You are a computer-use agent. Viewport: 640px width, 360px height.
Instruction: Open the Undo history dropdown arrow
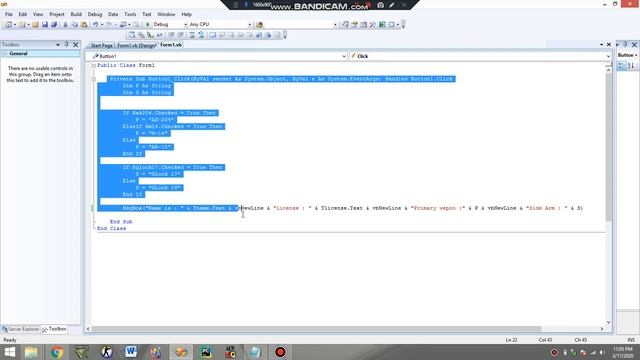(x=102, y=24)
